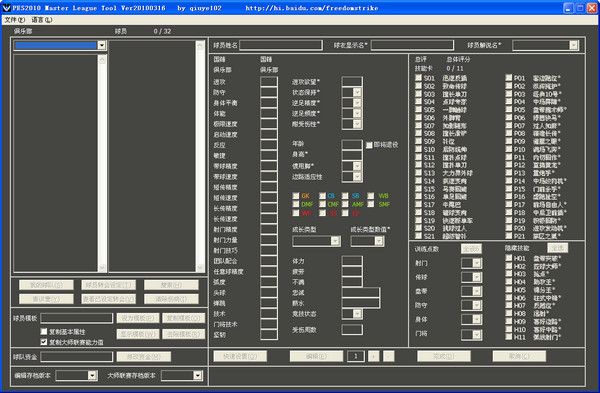
Task: Expand the 惯用脚 combo box
Action: click(357, 166)
